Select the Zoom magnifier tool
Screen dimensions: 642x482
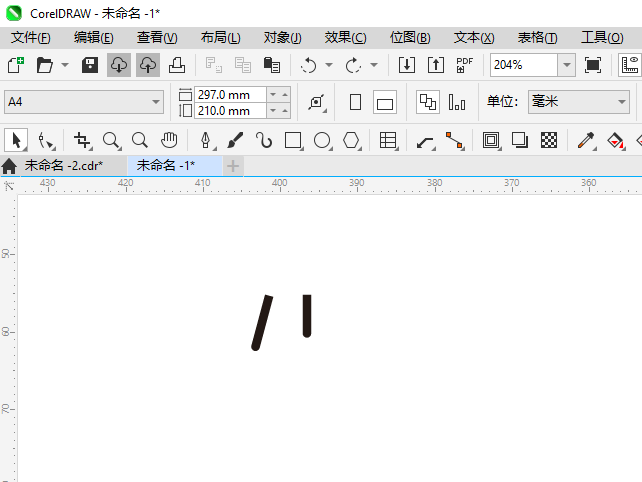[x=111, y=140]
